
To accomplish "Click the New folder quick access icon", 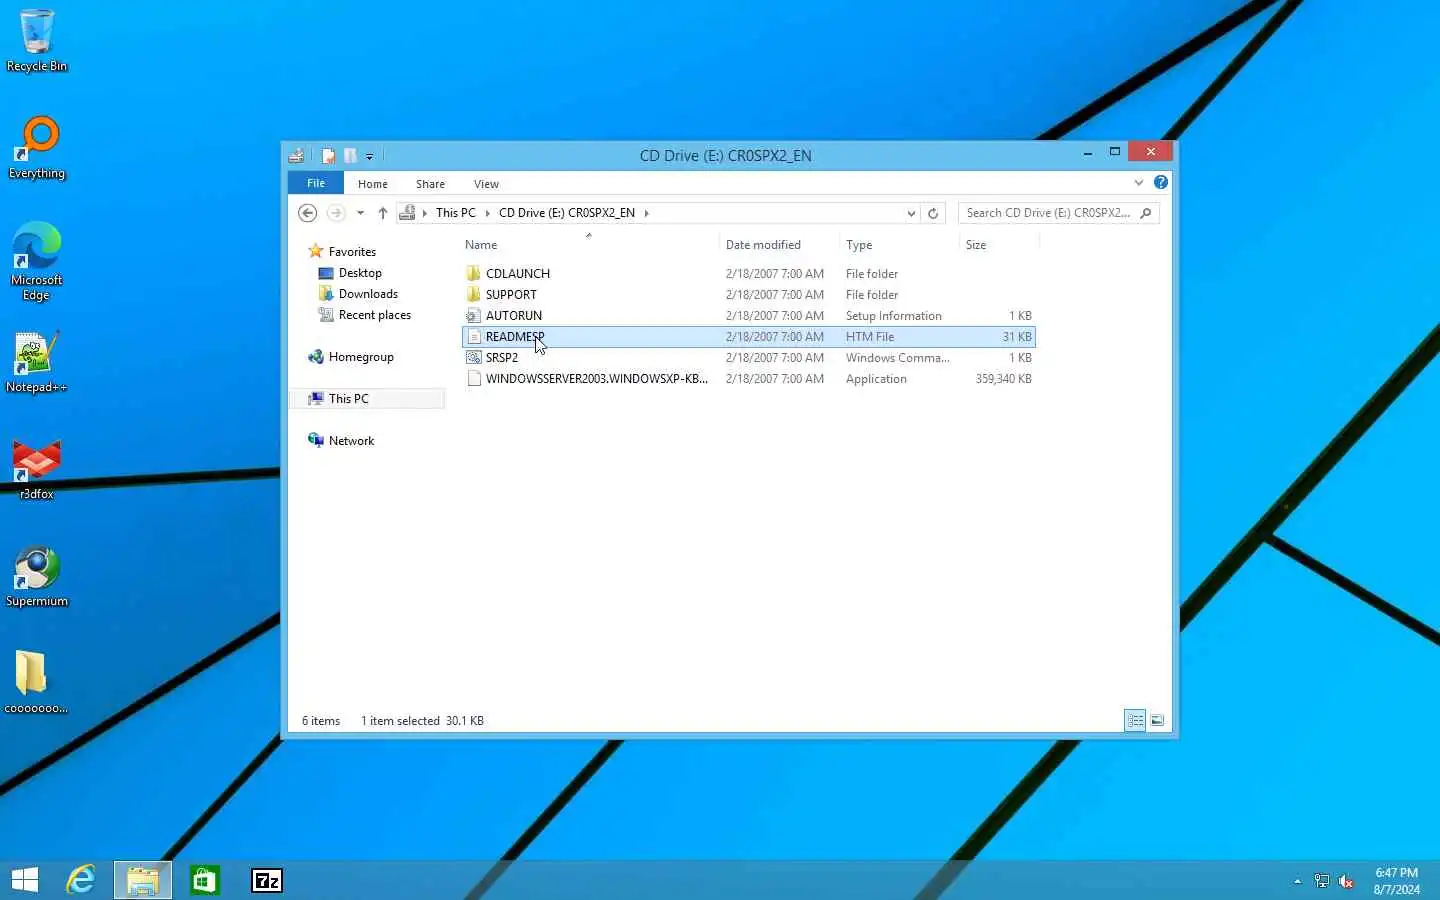I will [x=350, y=155].
